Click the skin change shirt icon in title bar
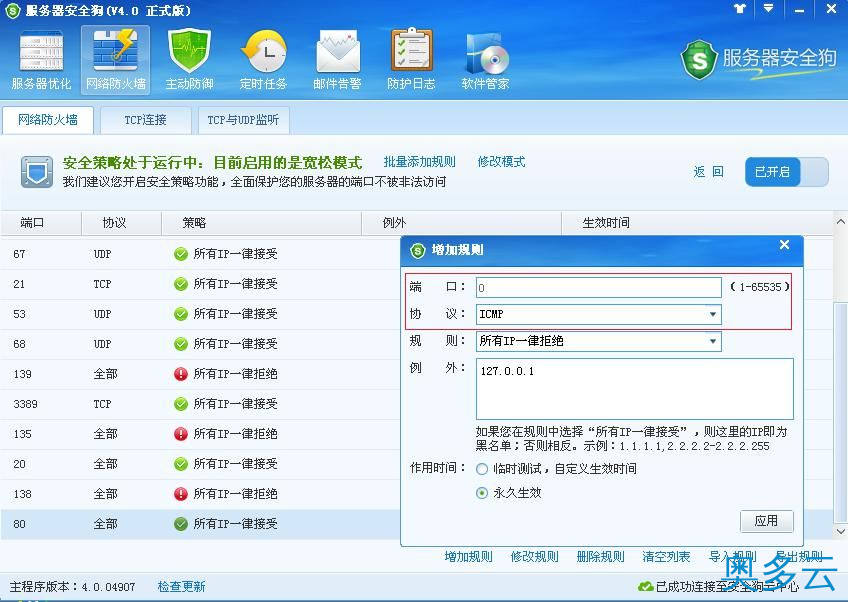 740,9
